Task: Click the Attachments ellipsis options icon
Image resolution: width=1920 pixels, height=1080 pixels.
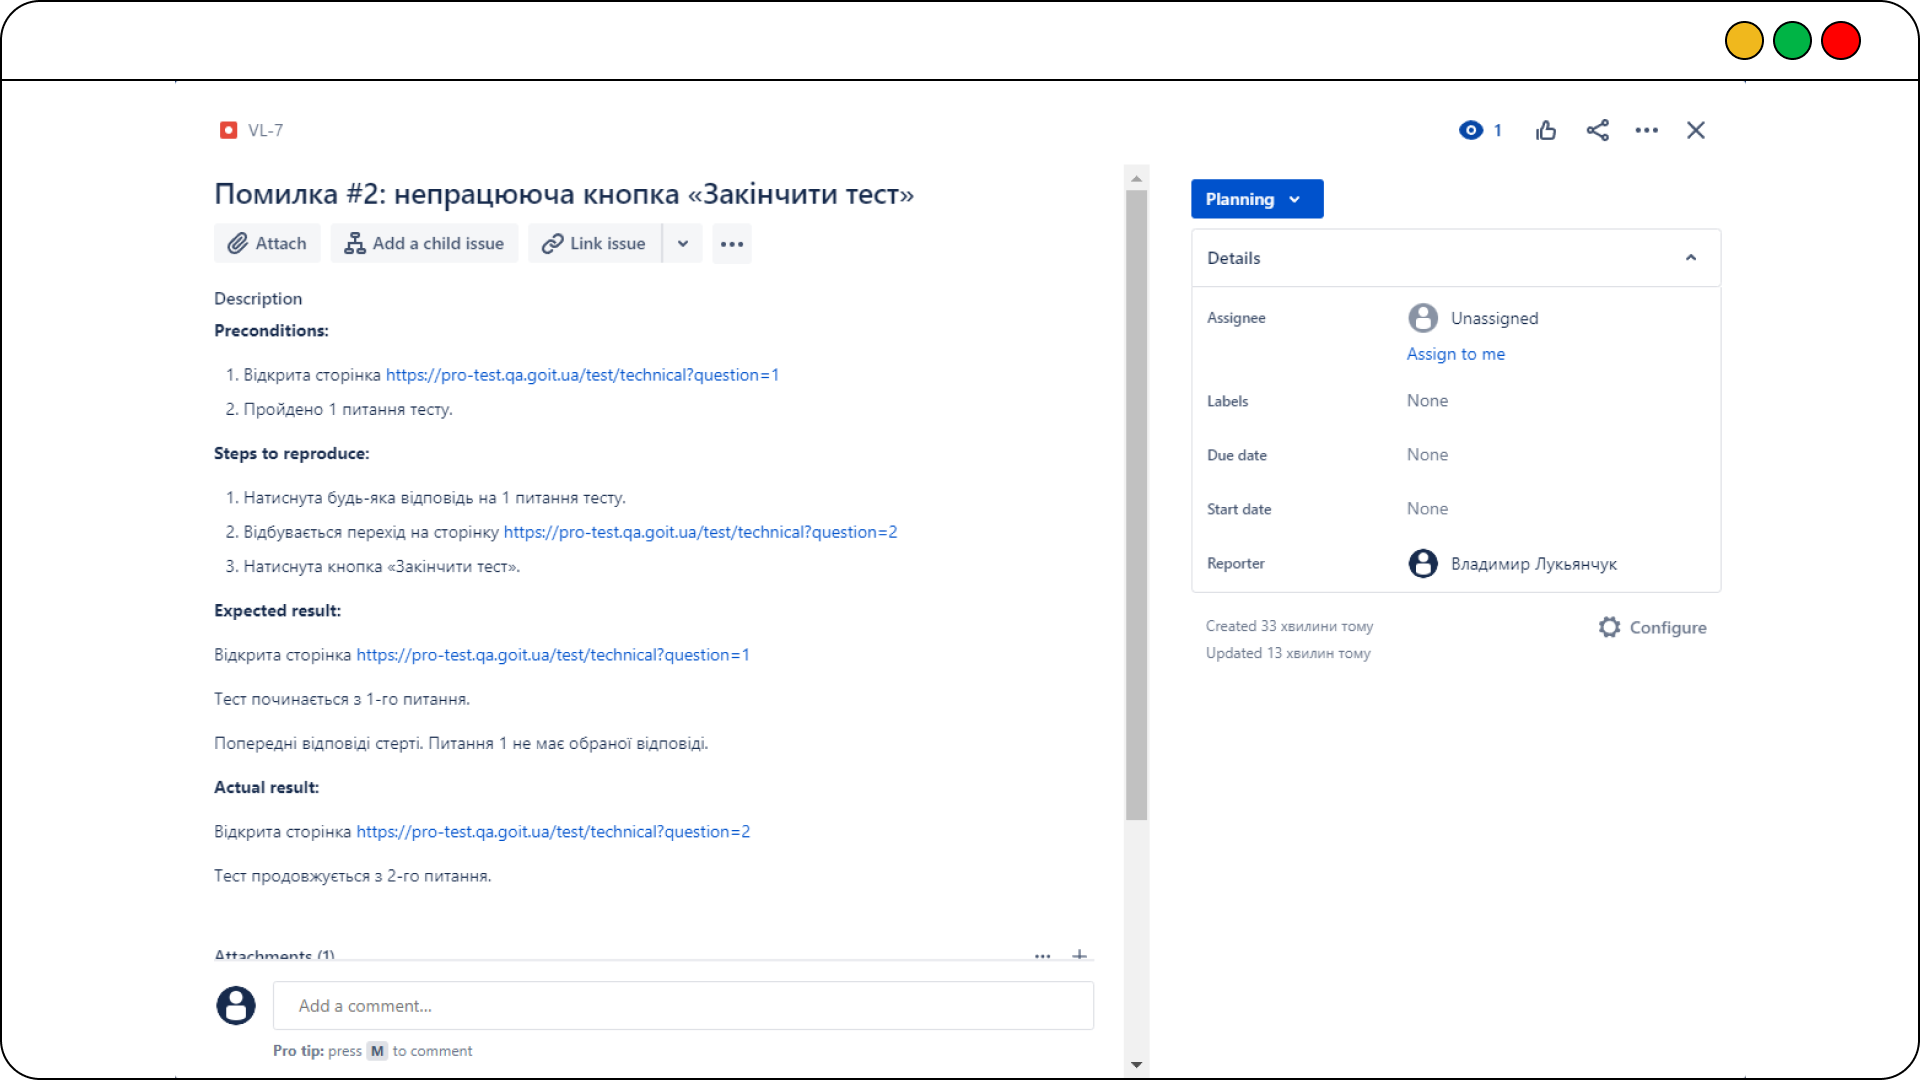Action: point(1043,956)
